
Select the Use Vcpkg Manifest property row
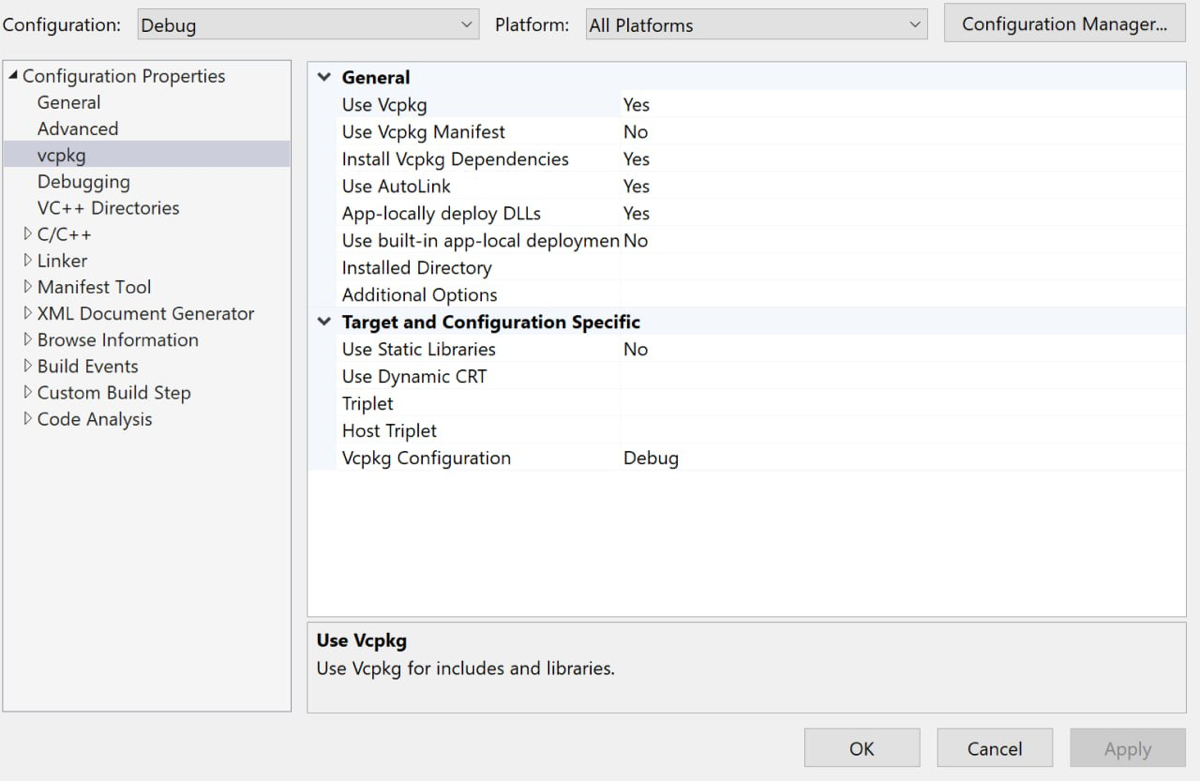pyautogui.click(x=423, y=132)
